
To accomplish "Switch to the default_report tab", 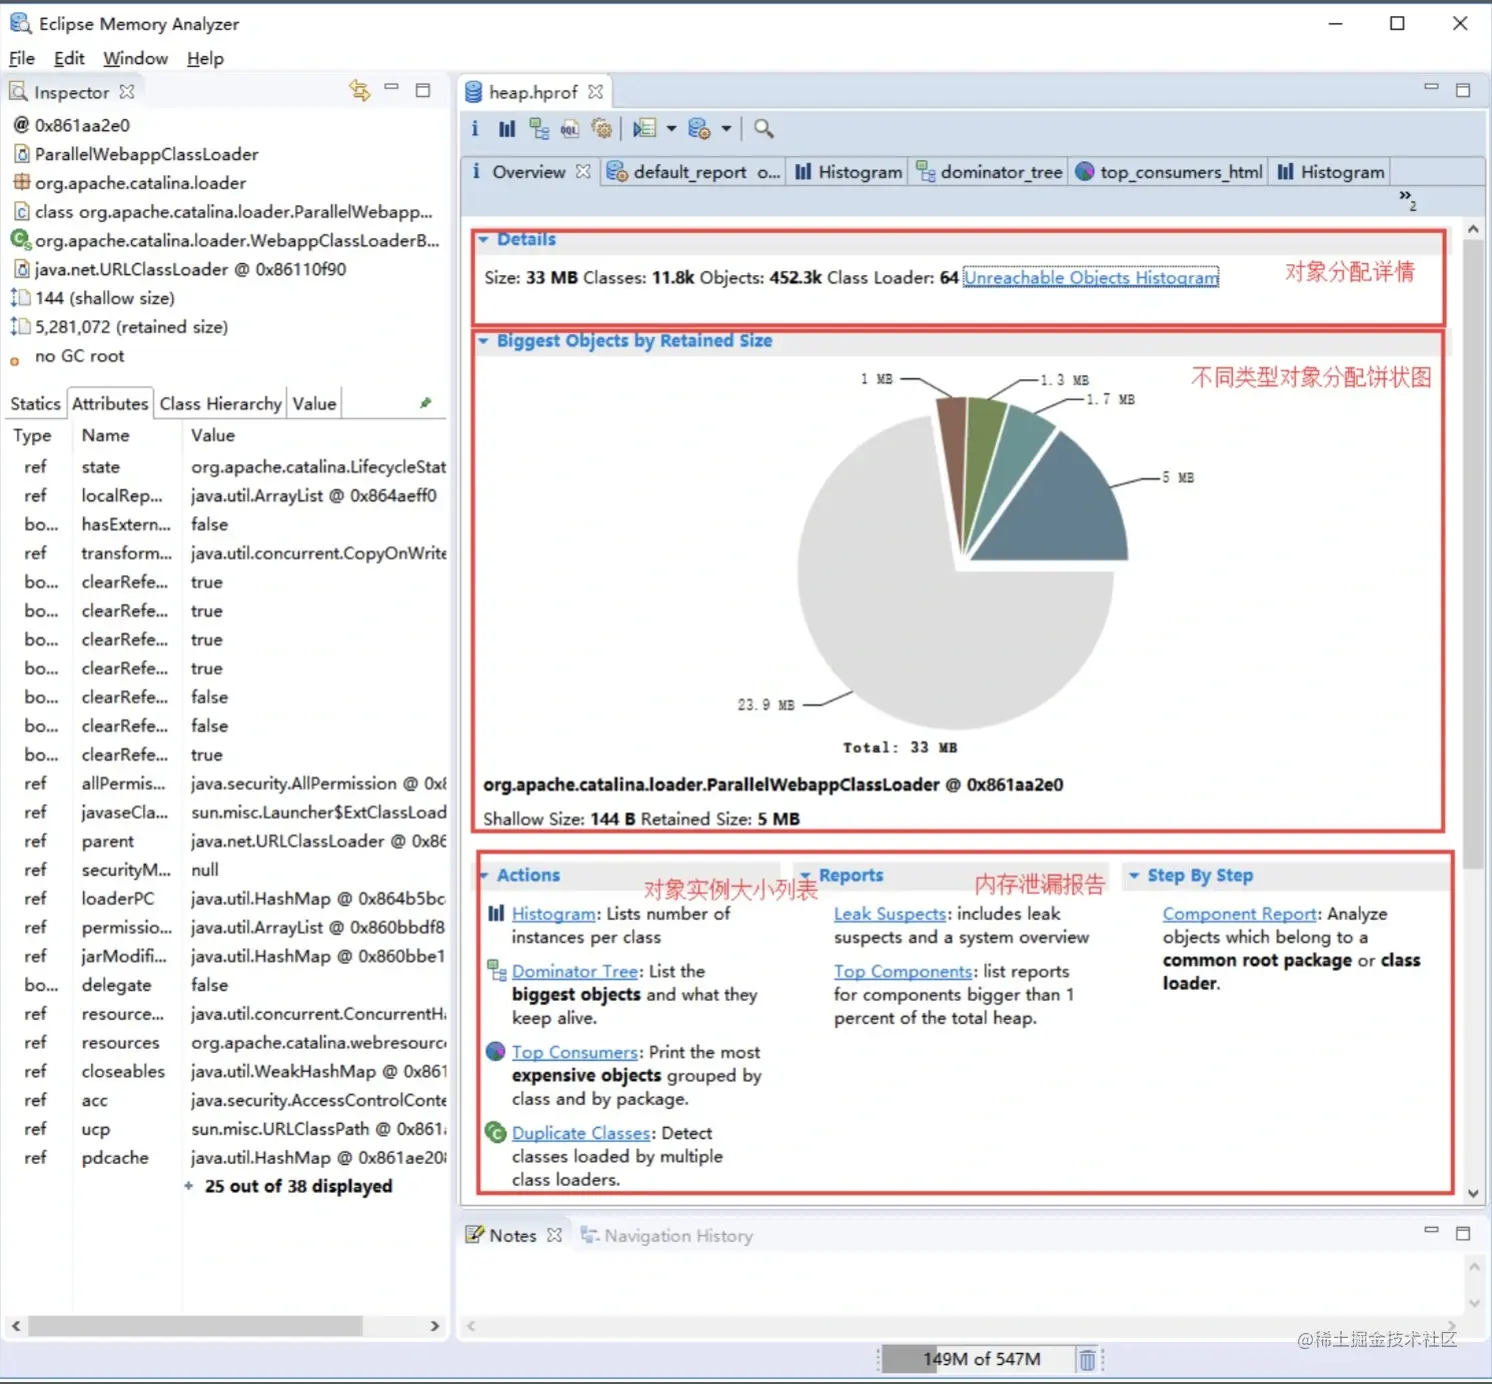I will coord(692,171).
